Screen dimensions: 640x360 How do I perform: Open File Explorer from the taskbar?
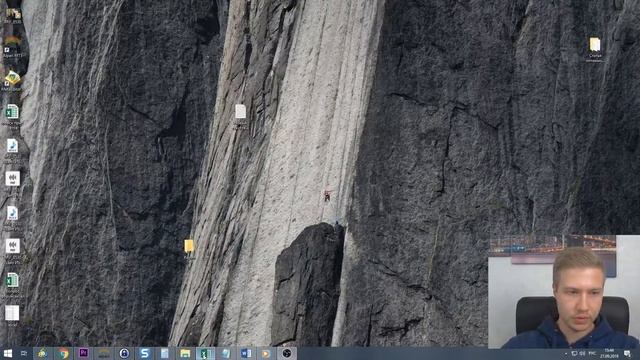(x=185, y=353)
